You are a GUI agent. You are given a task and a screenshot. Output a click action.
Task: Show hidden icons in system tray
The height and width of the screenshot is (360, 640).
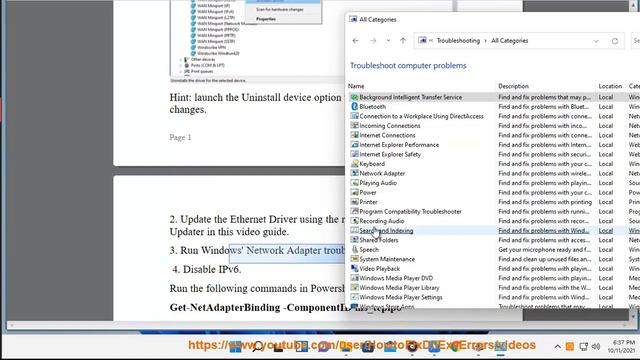557,347
